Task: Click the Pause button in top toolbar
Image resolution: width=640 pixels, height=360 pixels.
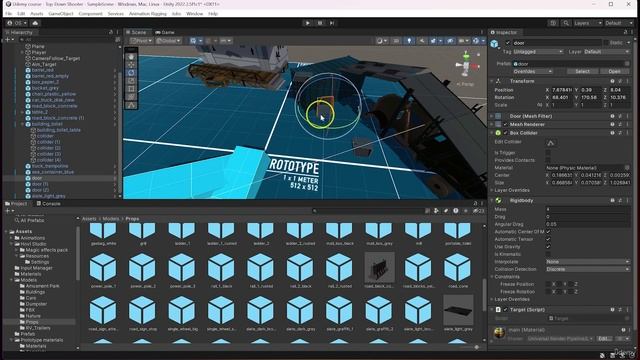Action: [x=320, y=23]
